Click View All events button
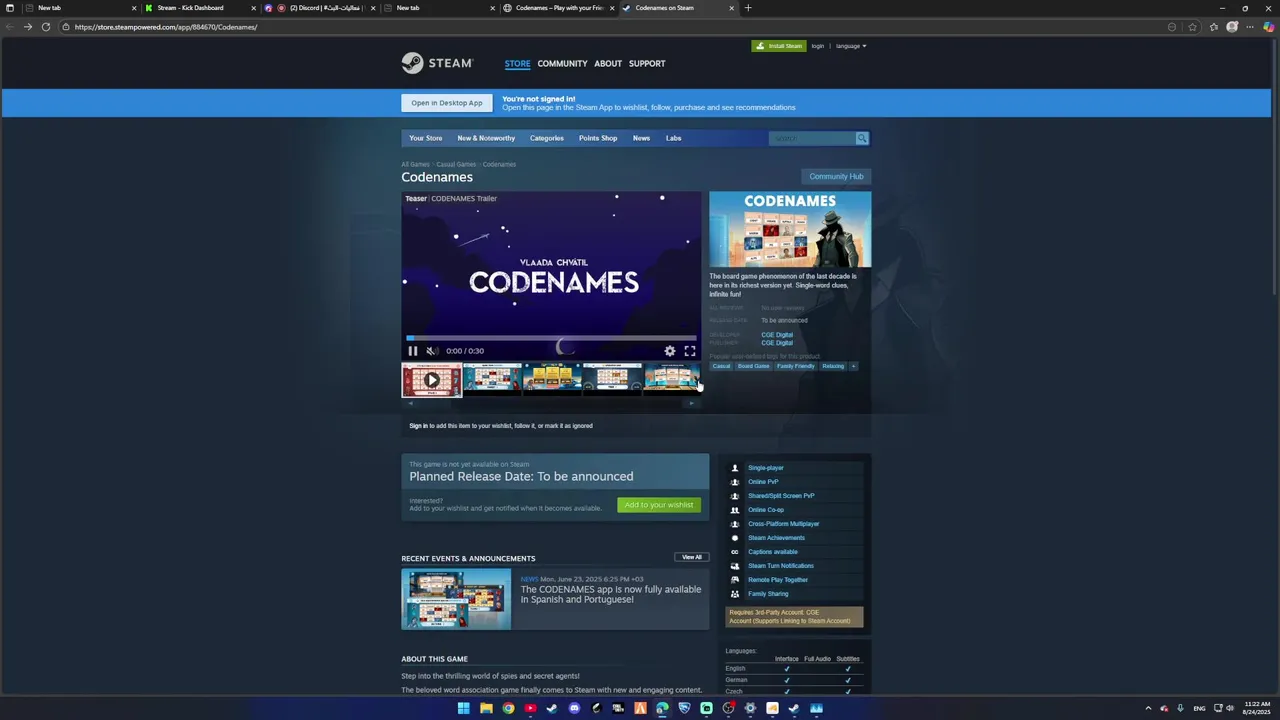This screenshot has width=1280, height=720. [692, 557]
